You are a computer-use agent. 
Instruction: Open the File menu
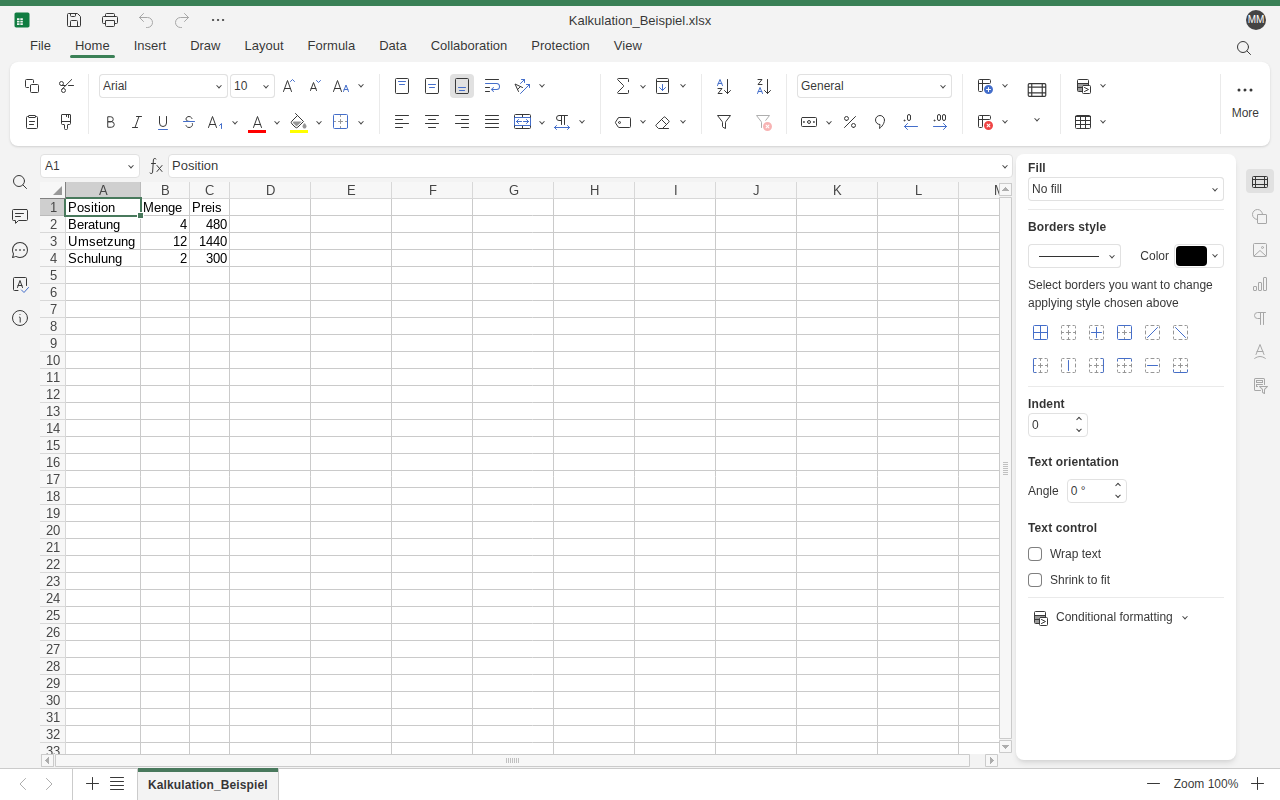click(x=40, y=46)
